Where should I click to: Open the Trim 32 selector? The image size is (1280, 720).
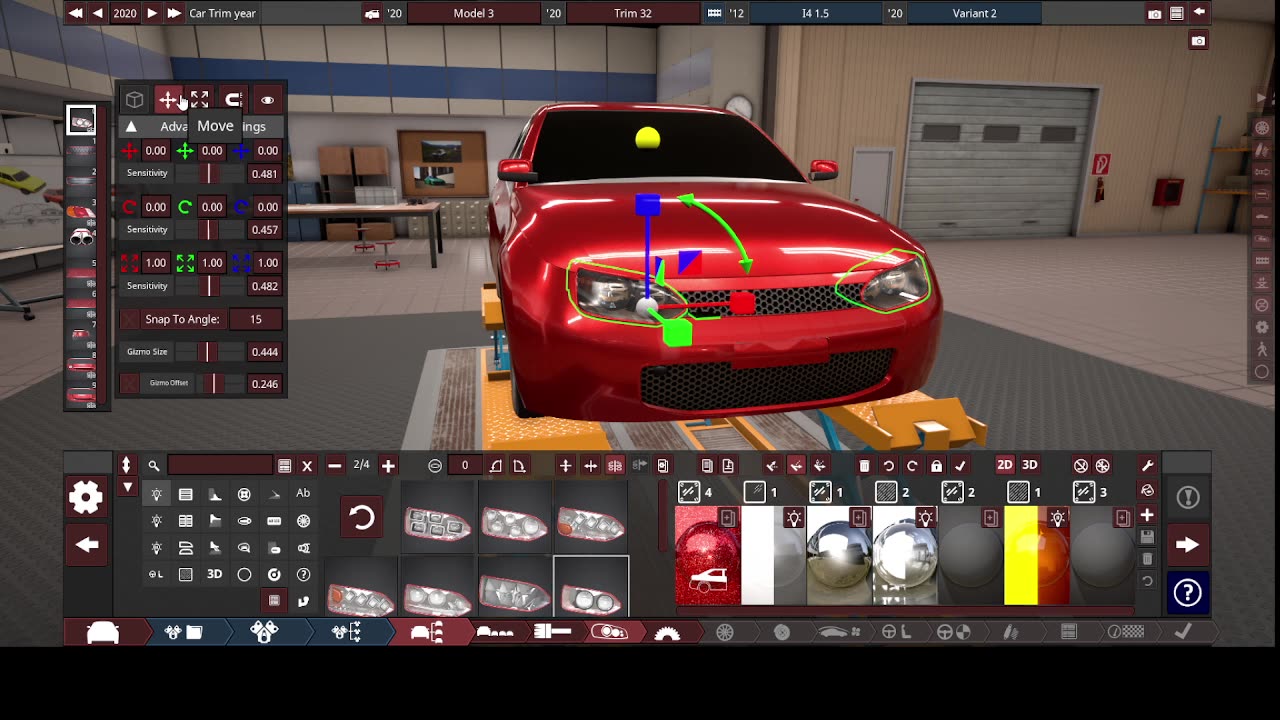click(x=632, y=13)
